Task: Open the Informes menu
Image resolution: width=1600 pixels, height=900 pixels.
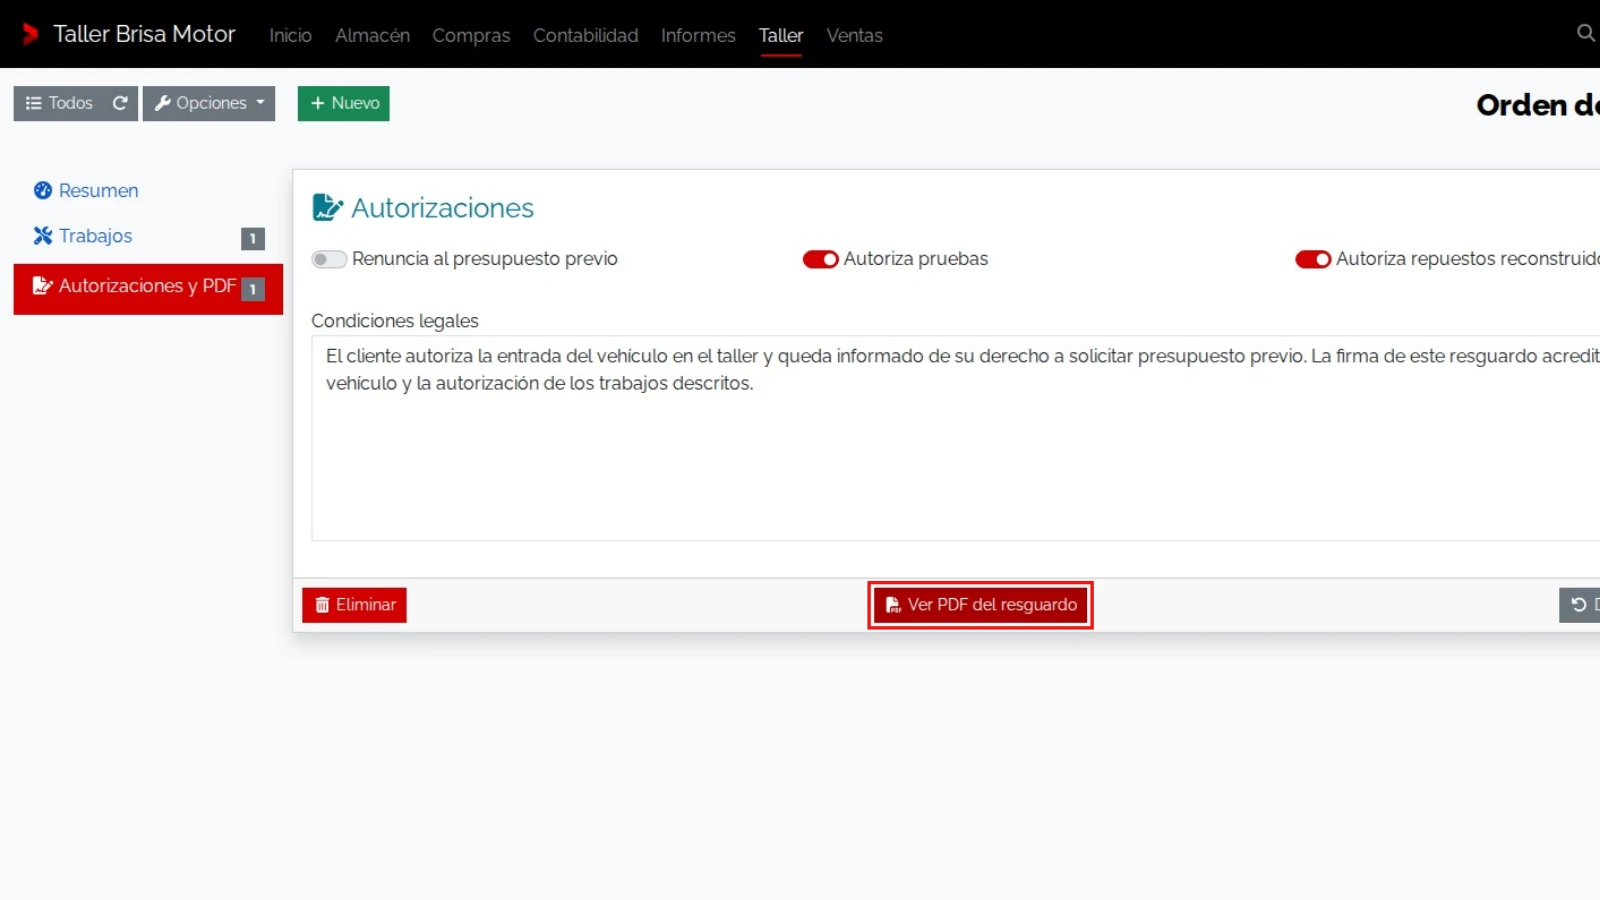Action: coord(698,35)
